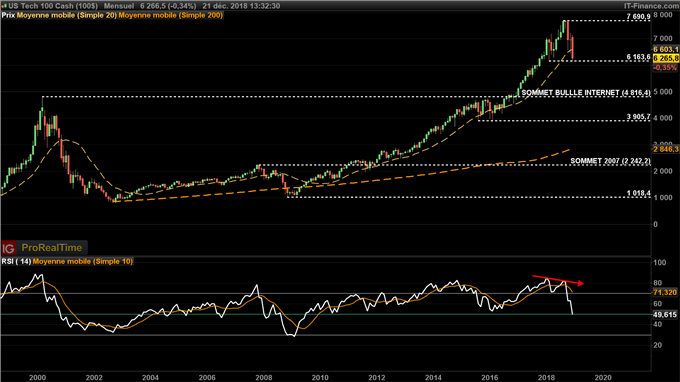Click the Mensuel timeframe label
Image resolution: width=680 pixels, height=382 pixels.
click(119, 6)
